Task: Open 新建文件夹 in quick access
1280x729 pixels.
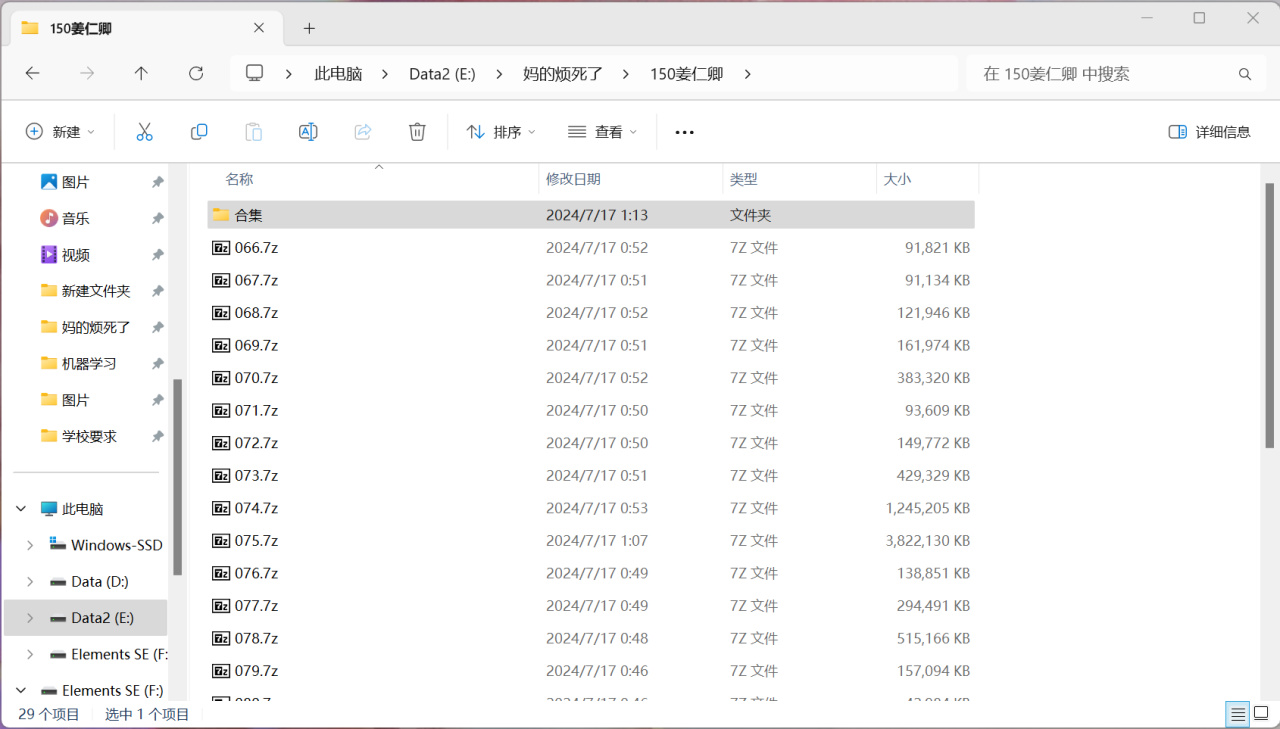Action: 85,291
